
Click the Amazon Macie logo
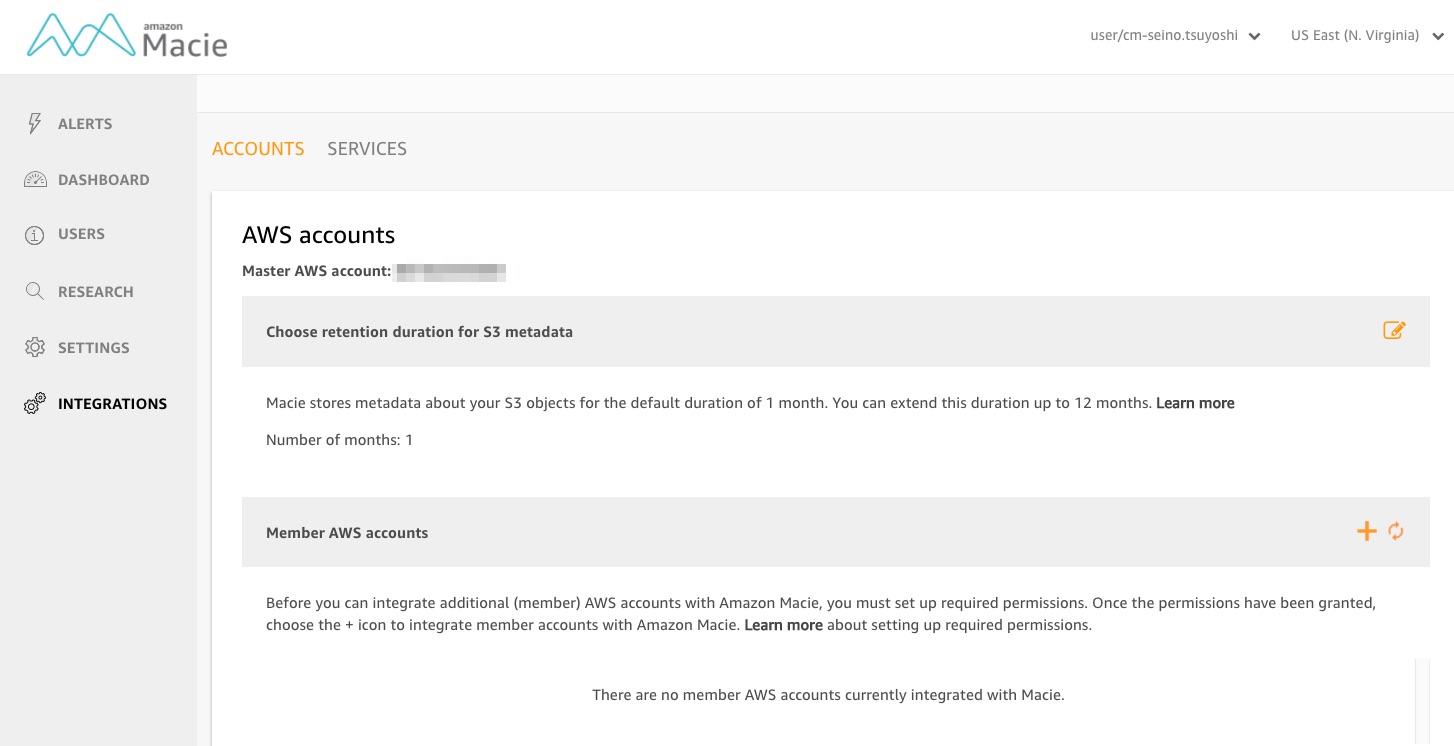point(127,37)
